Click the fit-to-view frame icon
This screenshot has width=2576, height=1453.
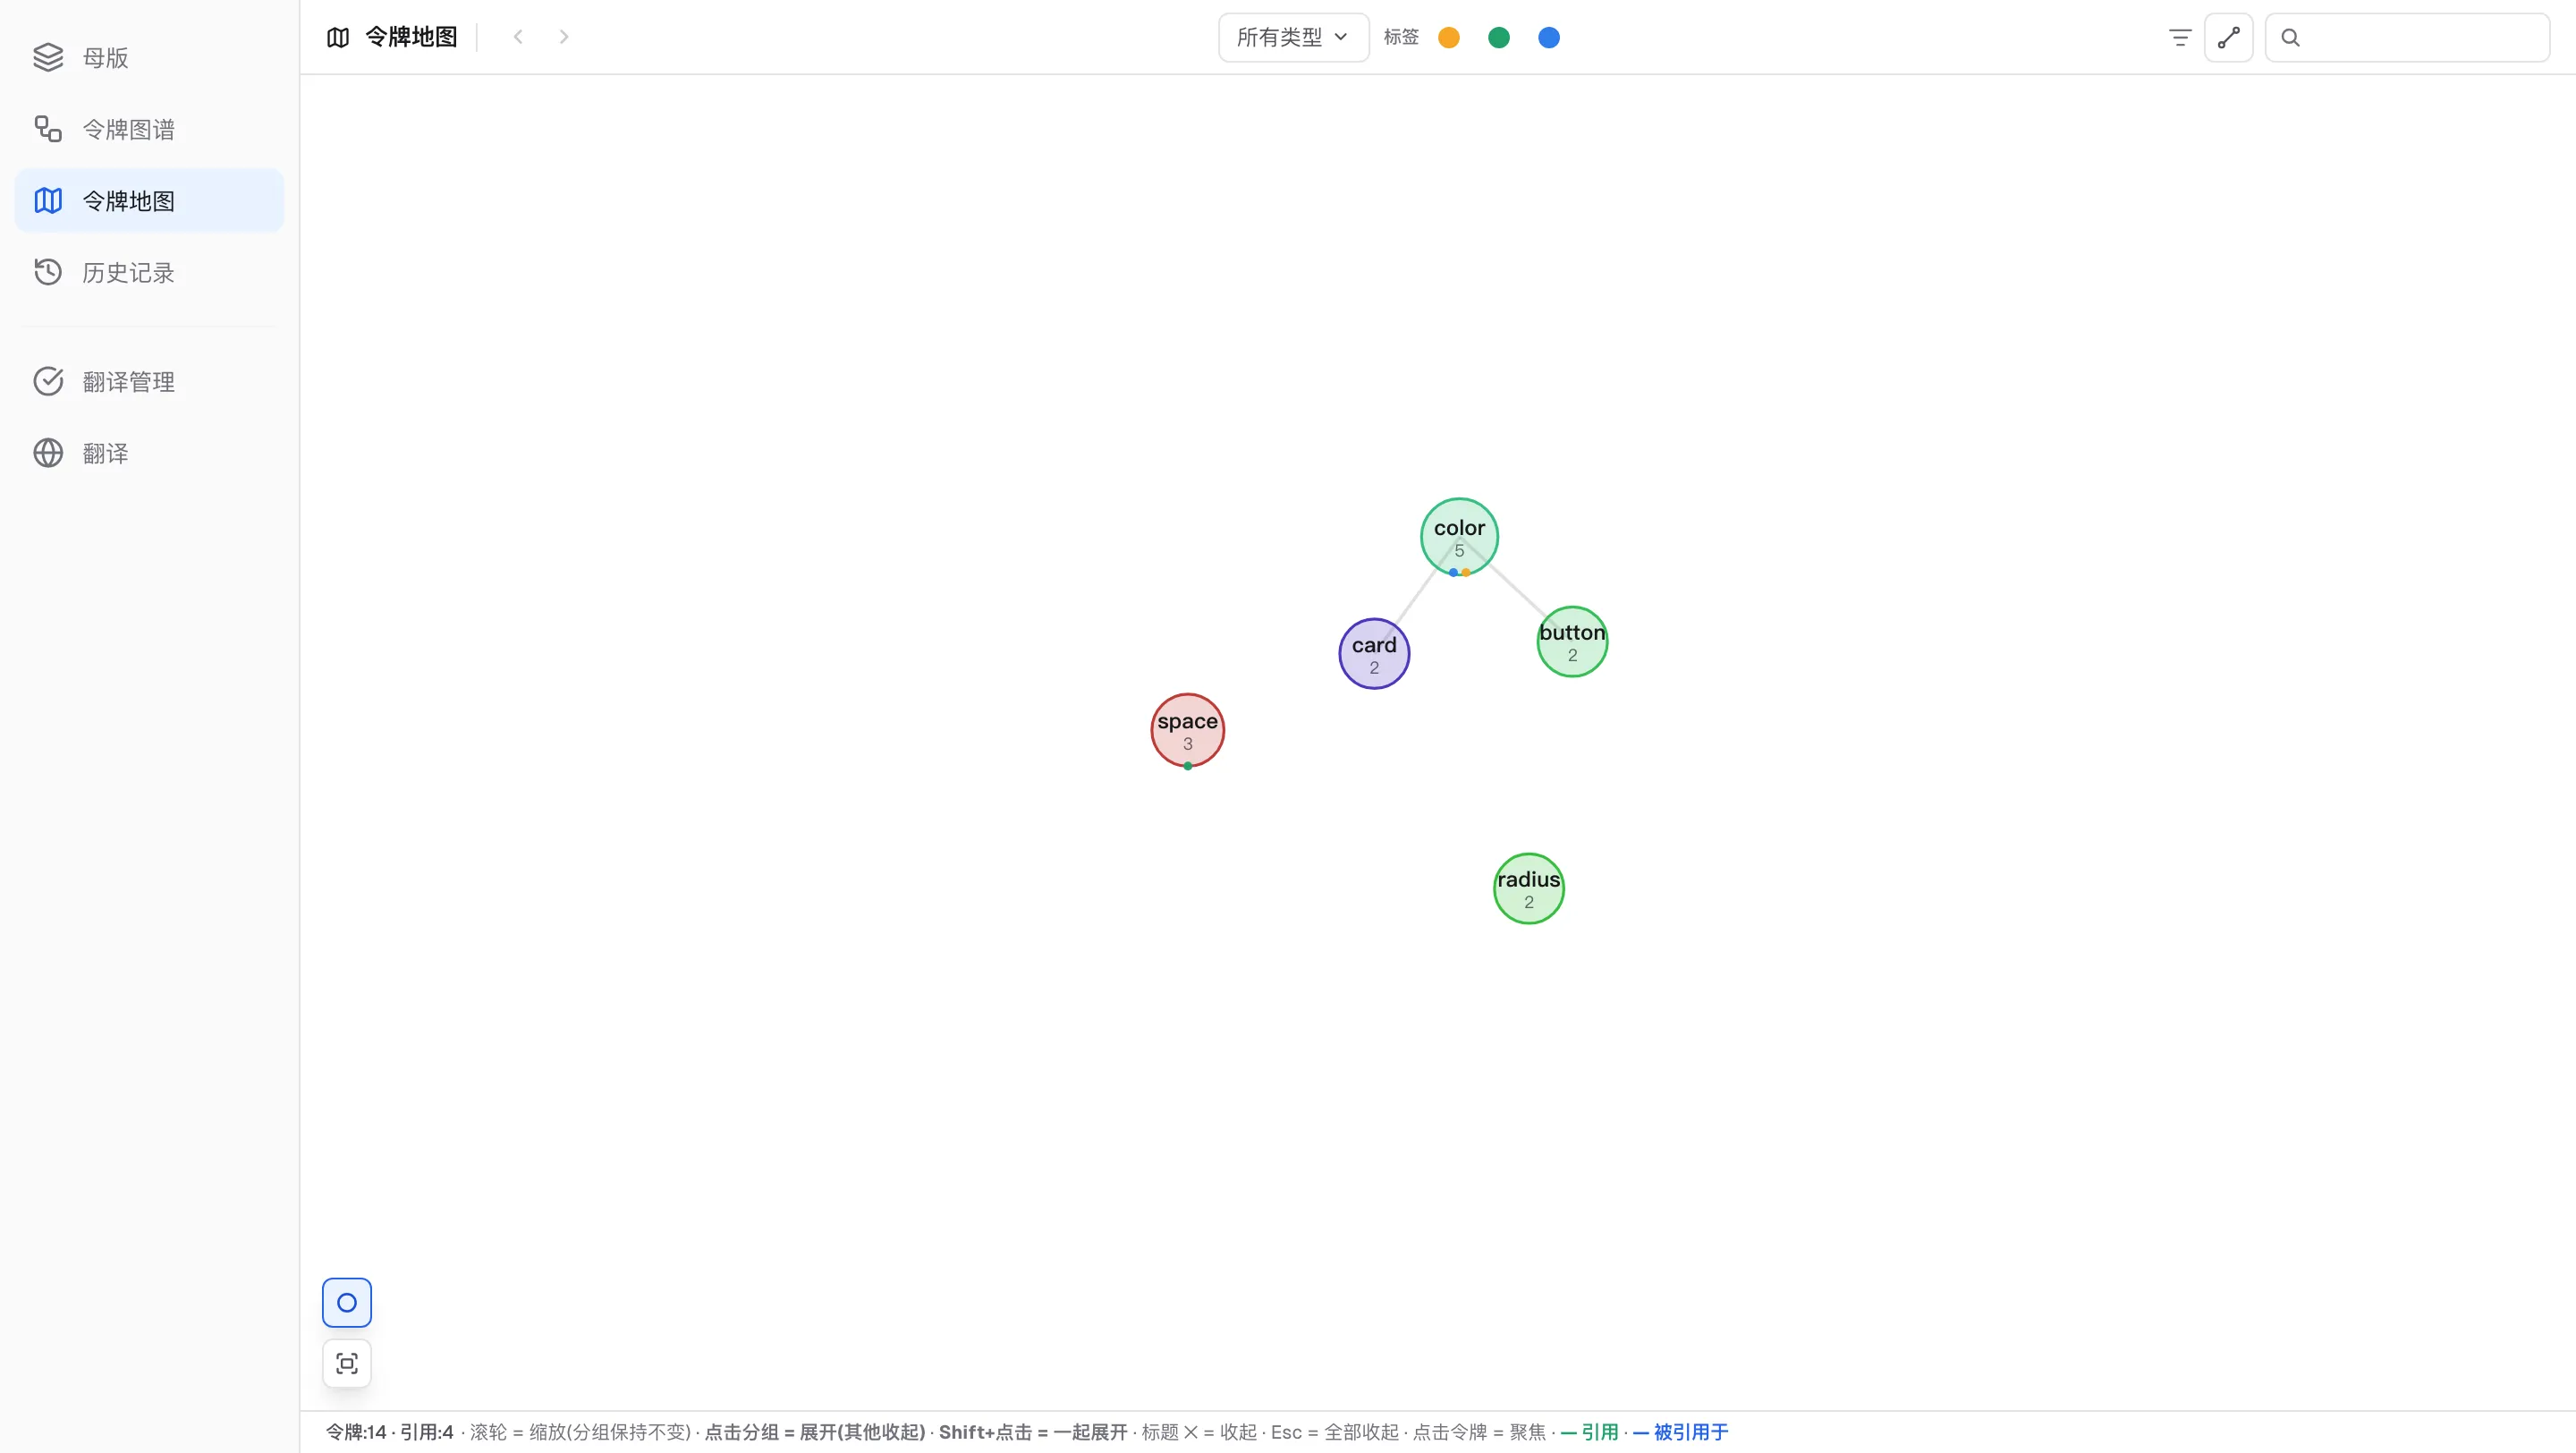click(347, 1363)
